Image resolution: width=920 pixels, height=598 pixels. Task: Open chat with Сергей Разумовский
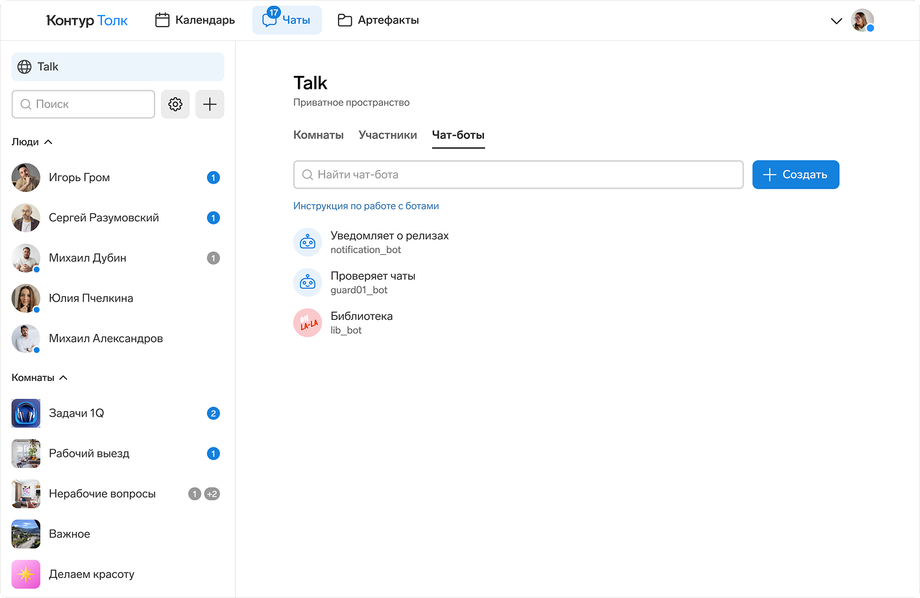point(118,218)
